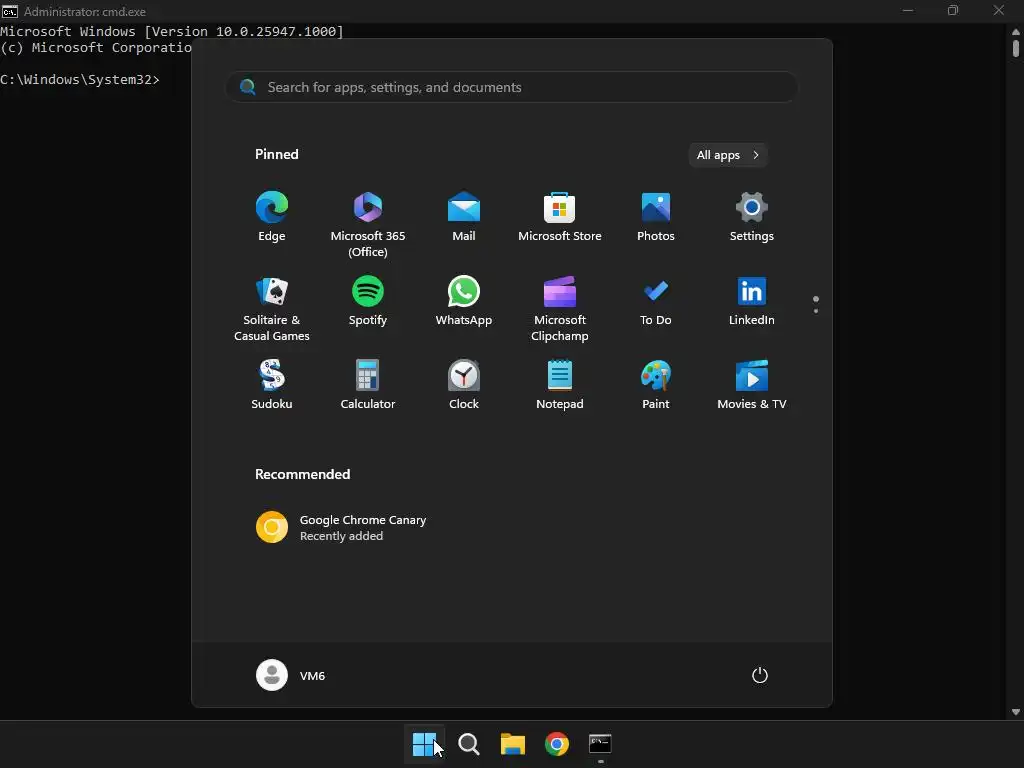Open Settings from the pinned section
The height and width of the screenshot is (768, 1024).
tap(752, 217)
